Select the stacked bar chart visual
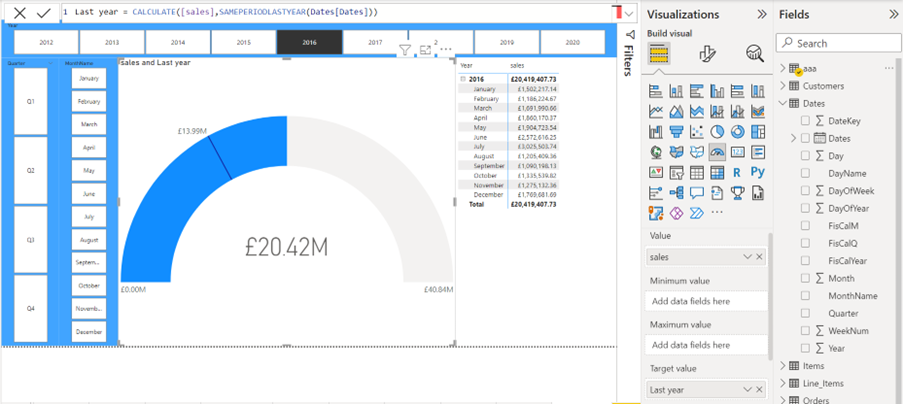 tap(655, 91)
